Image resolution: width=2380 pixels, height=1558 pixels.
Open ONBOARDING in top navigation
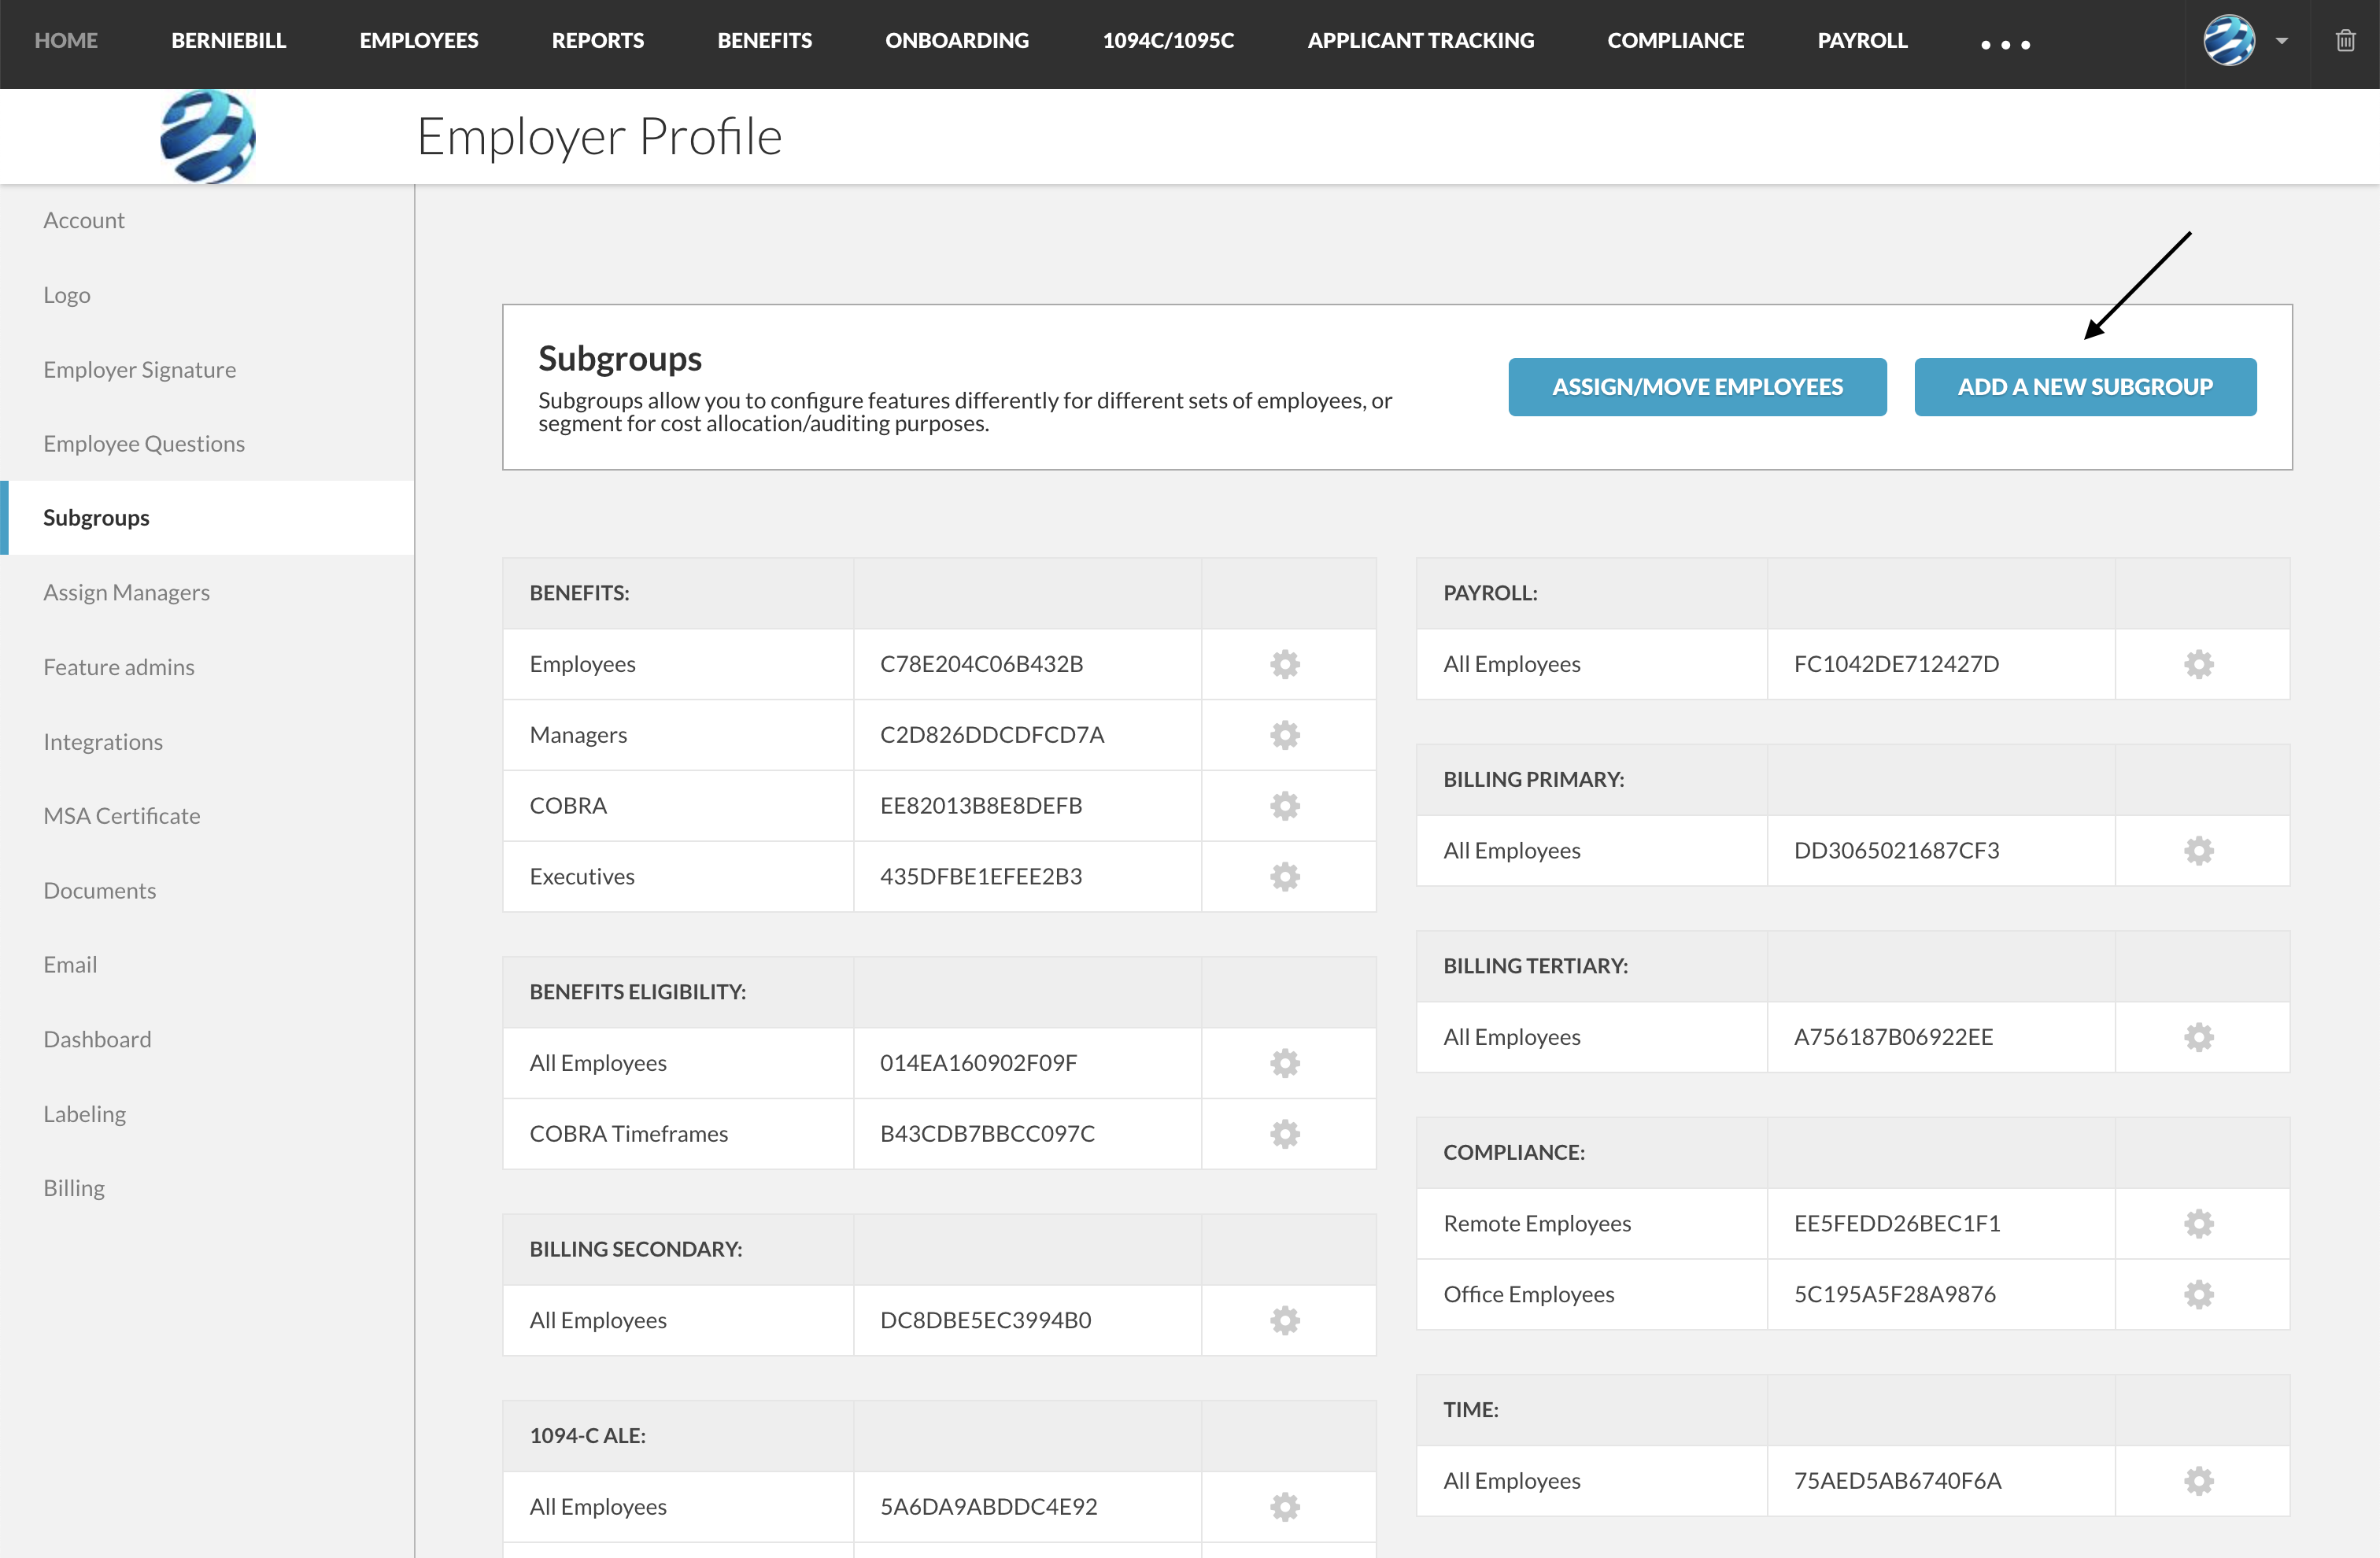pos(957,41)
